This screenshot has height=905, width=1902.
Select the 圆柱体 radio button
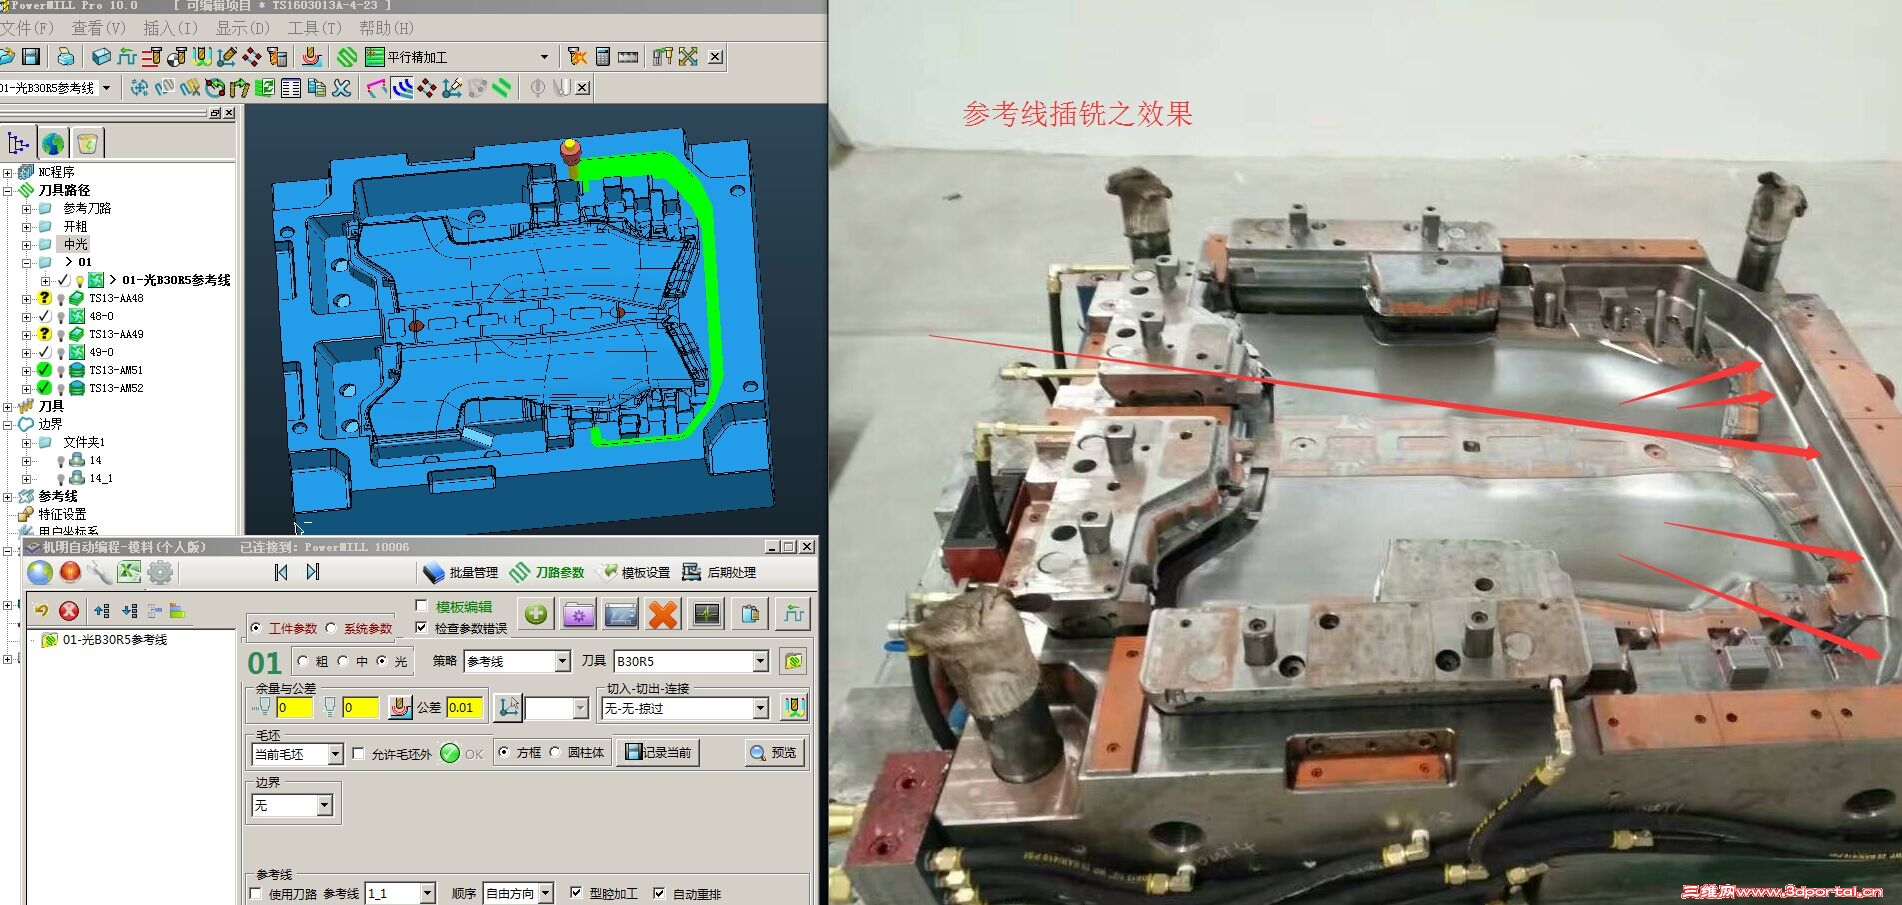(556, 752)
